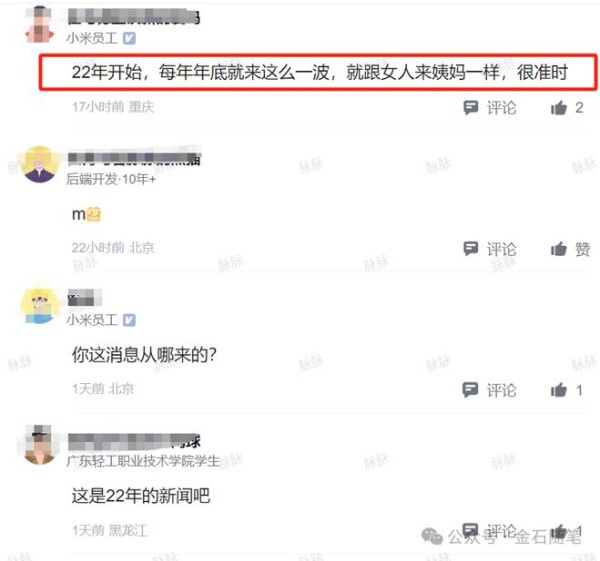Click the text '这是22年的新闻吧'
Screen dimensions: 600x561
click(x=141, y=496)
